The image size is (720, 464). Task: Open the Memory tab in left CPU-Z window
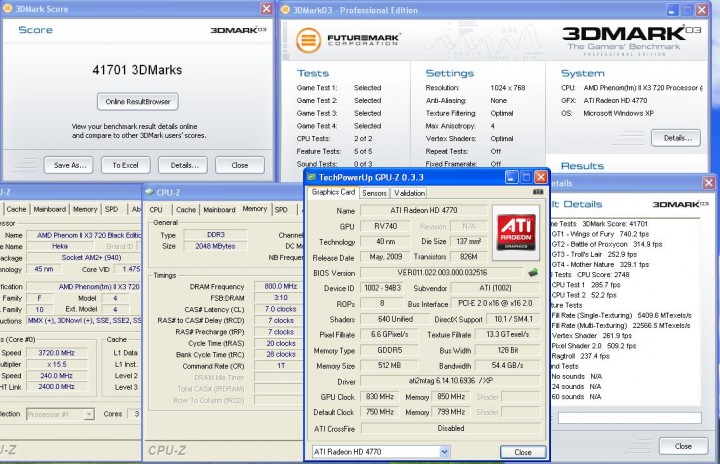click(x=85, y=209)
